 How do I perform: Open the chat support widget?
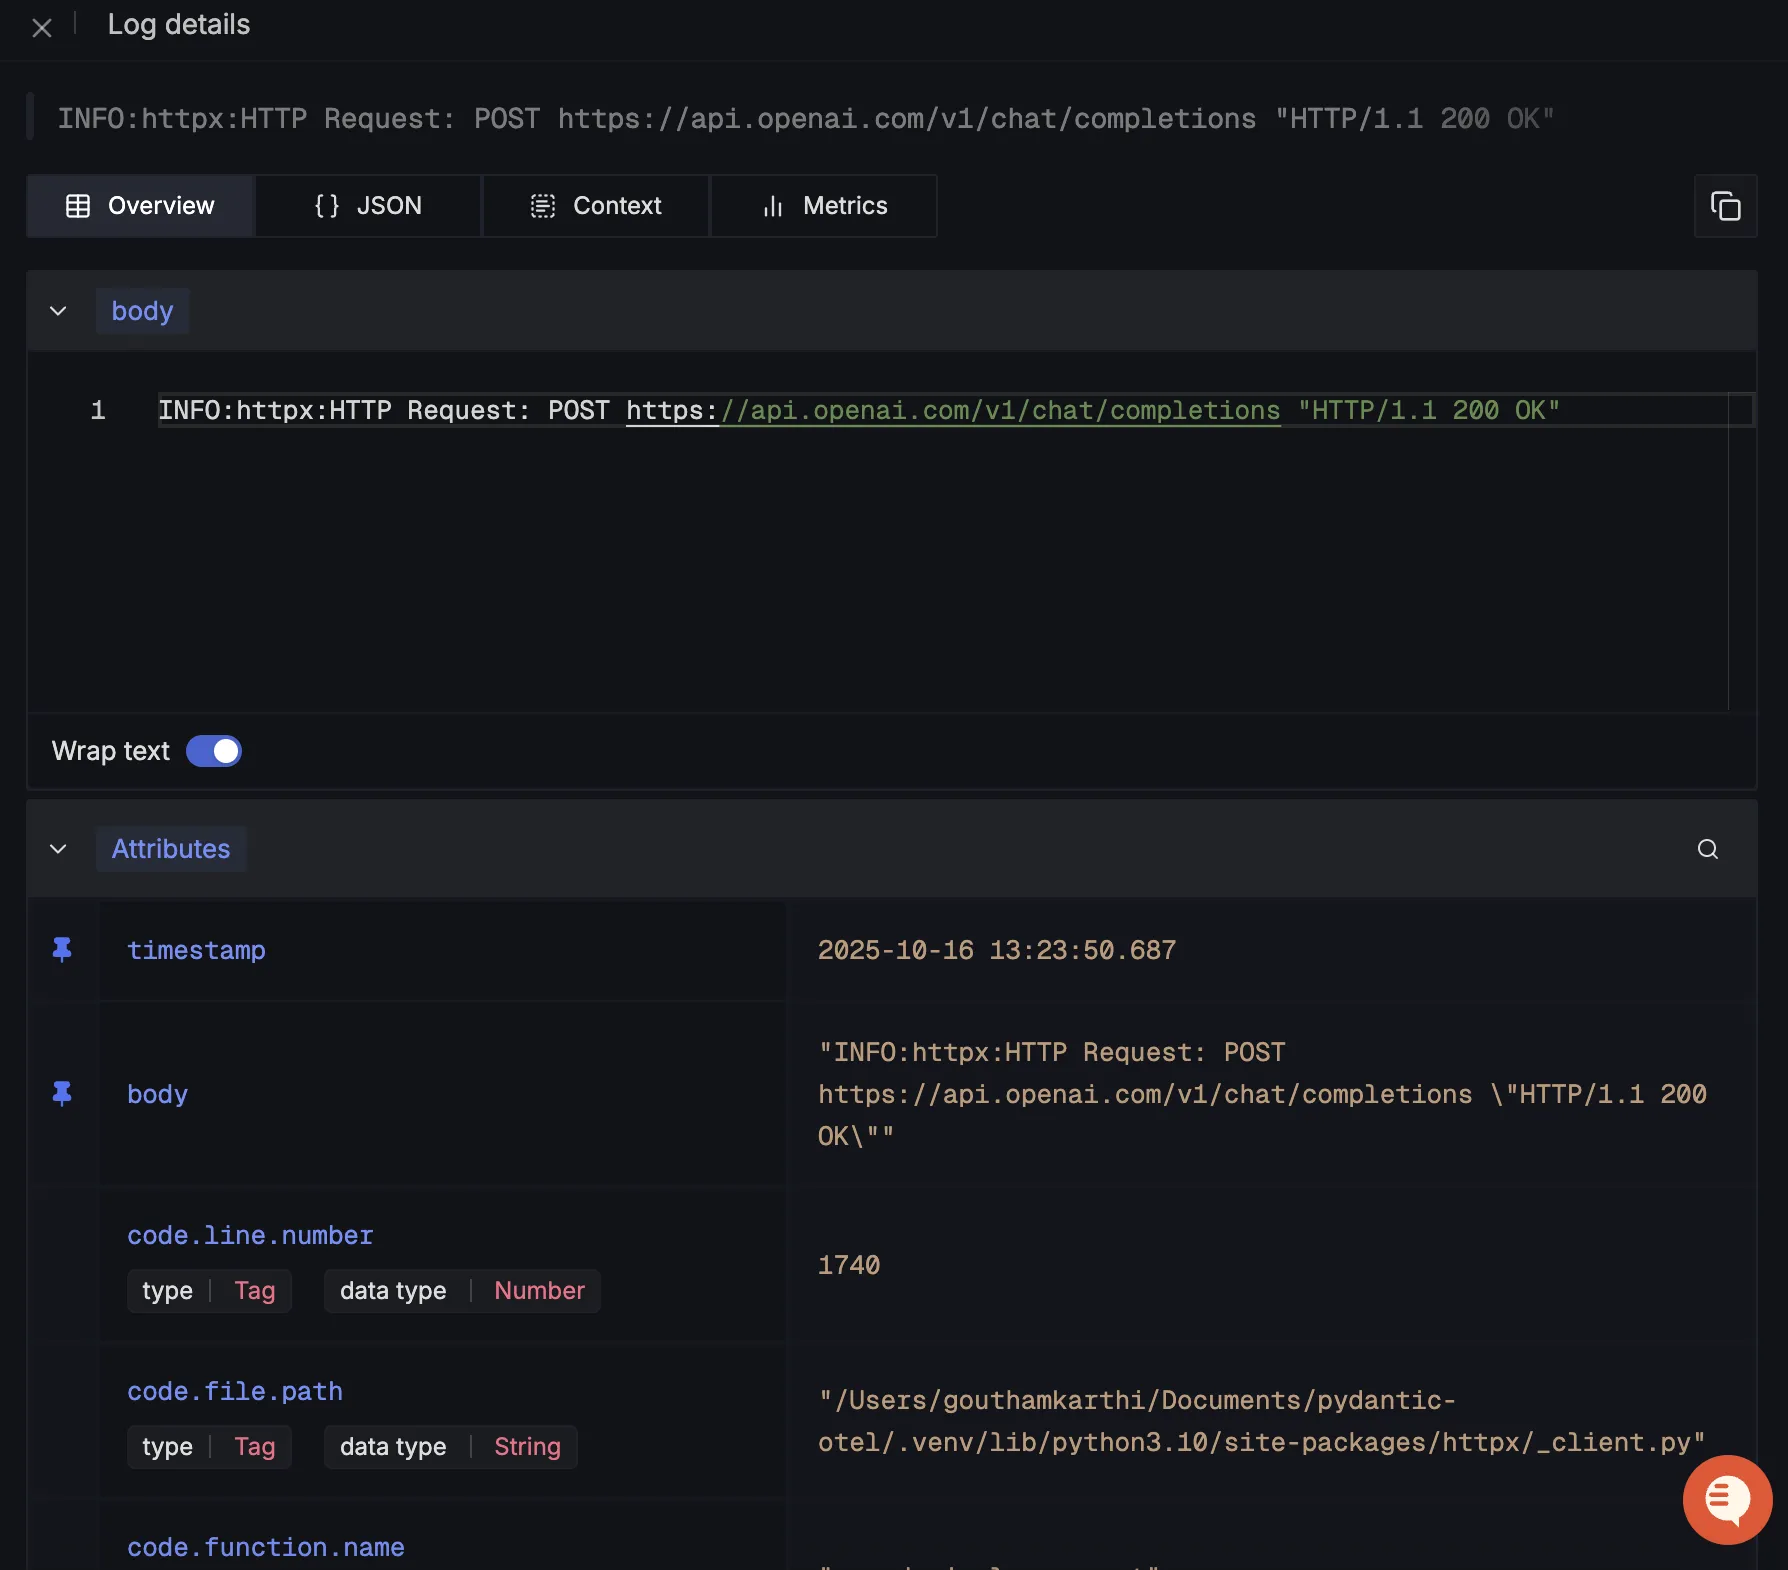point(1727,1500)
